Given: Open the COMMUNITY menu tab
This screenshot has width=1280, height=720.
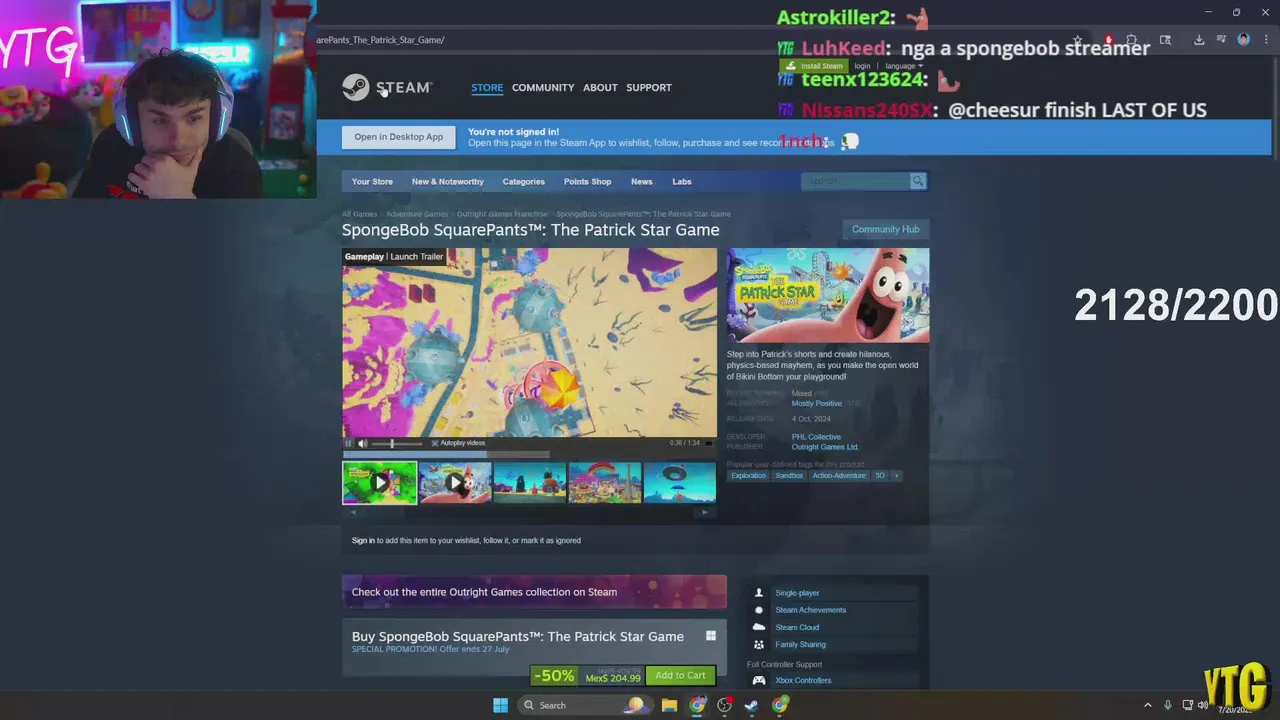Looking at the screenshot, I should [543, 88].
